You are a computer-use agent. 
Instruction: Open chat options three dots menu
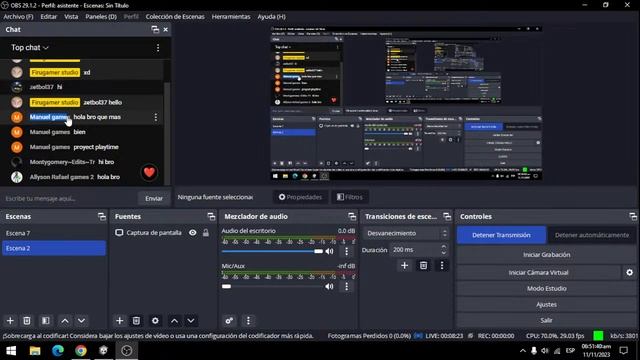point(158,48)
